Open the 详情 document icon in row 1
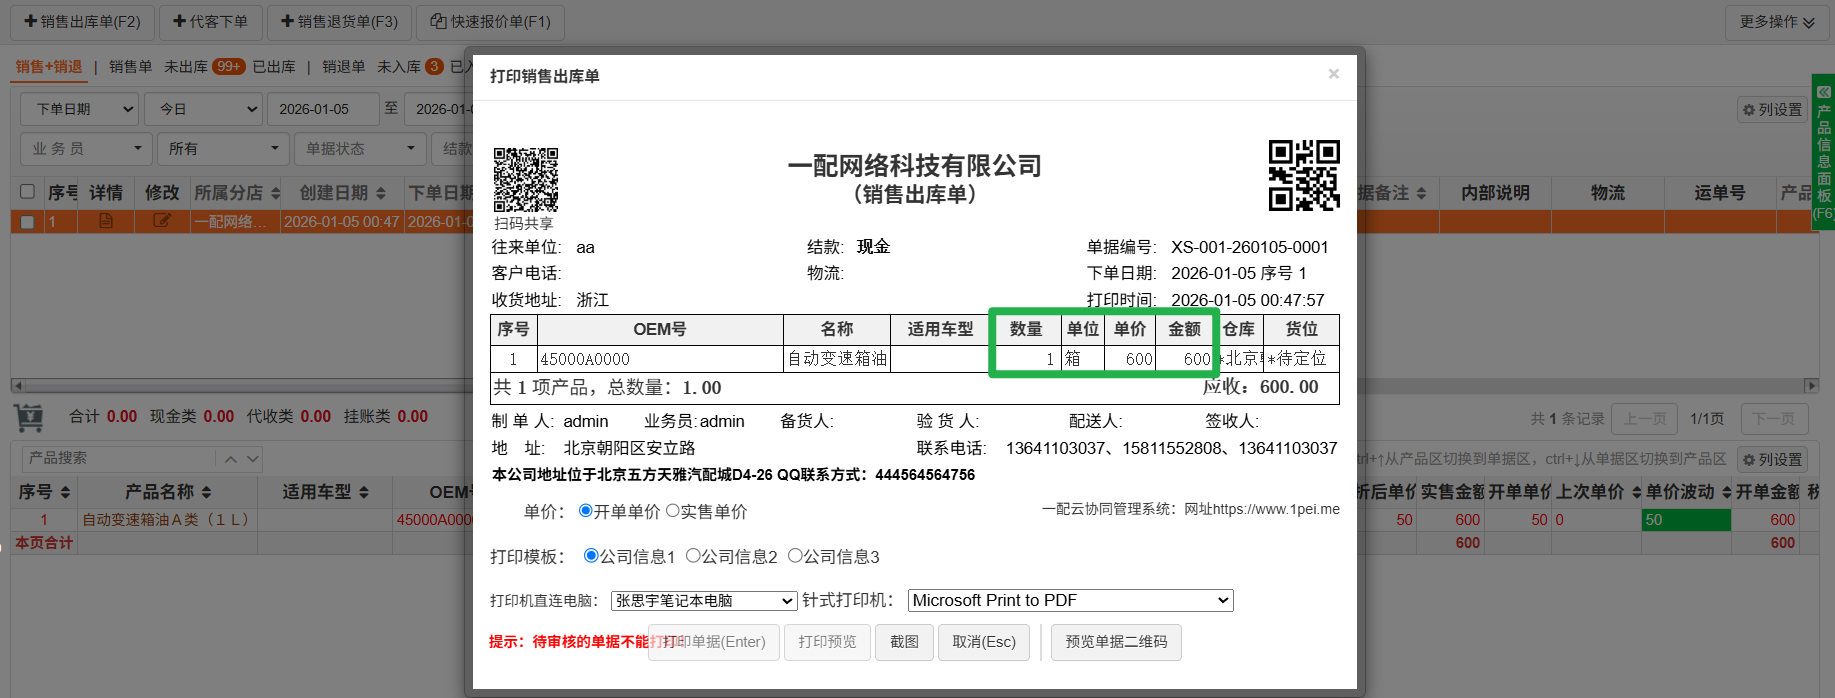This screenshot has width=1835, height=698. click(x=105, y=221)
